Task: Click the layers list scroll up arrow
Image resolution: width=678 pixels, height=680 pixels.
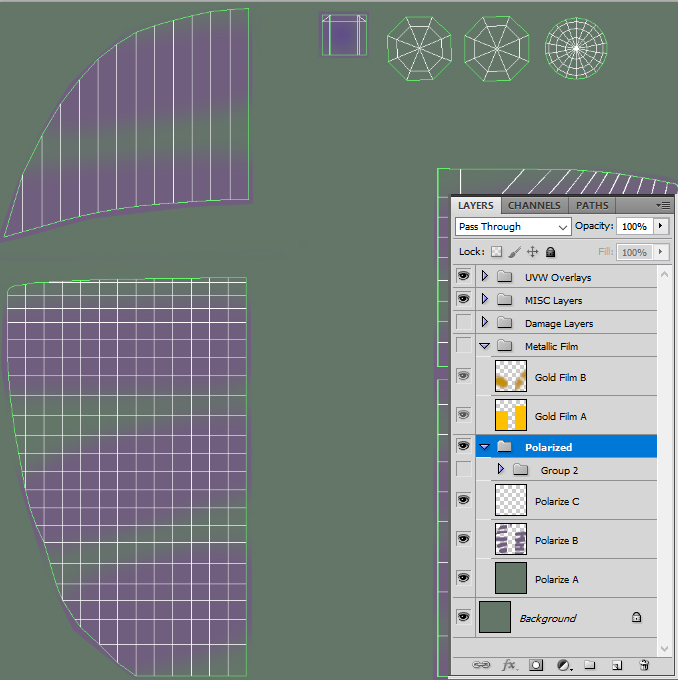Action: click(x=664, y=274)
